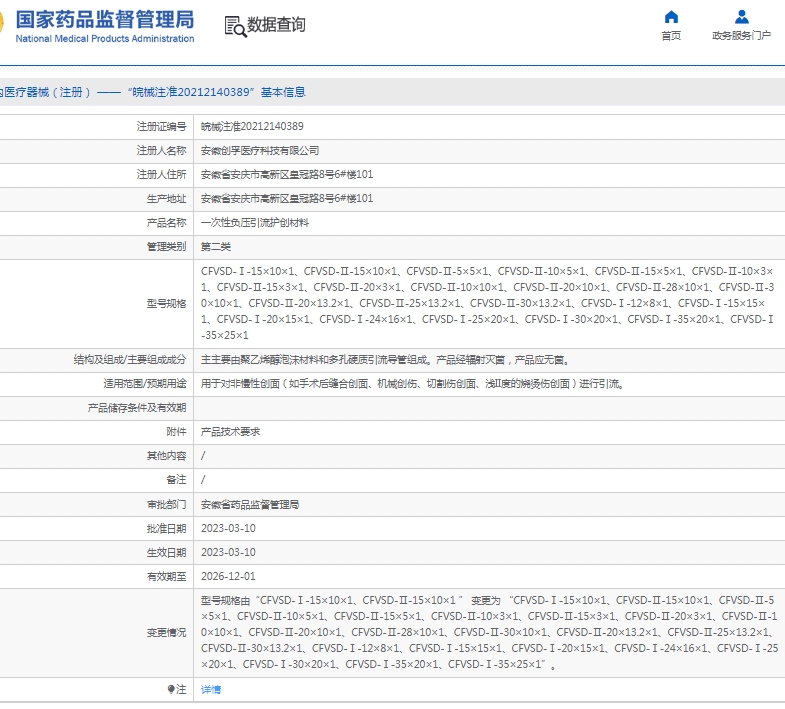Click the 型号规格 specifications value text

coord(488,303)
